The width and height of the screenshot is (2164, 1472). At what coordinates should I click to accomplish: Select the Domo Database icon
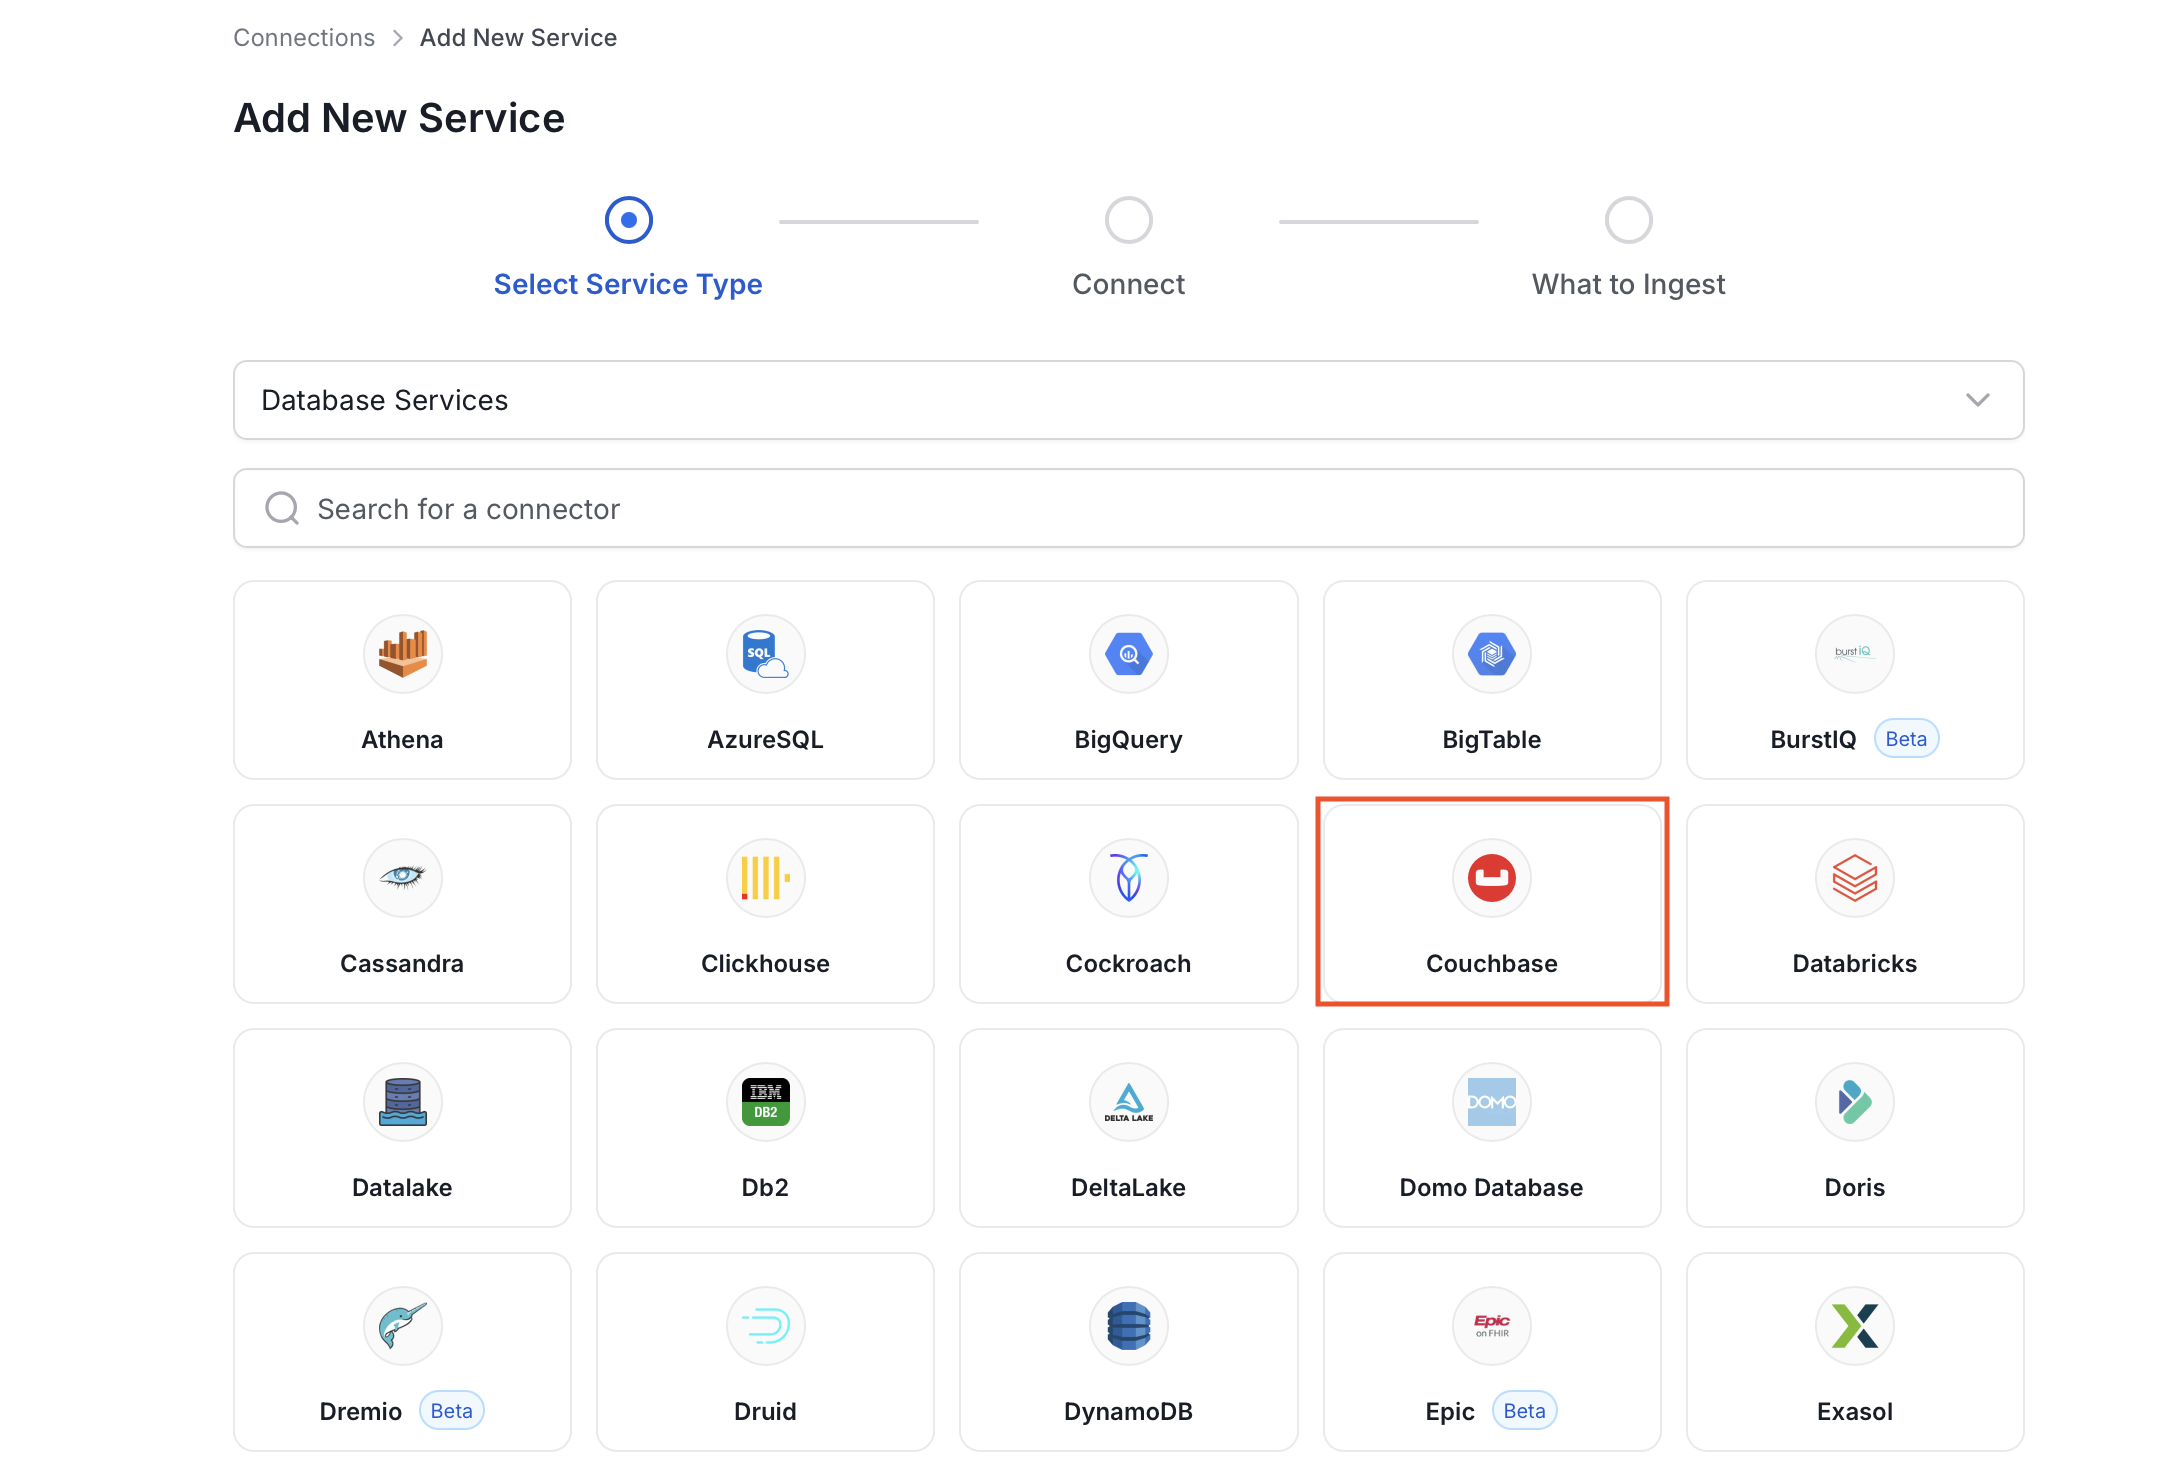point(1491,1102)
